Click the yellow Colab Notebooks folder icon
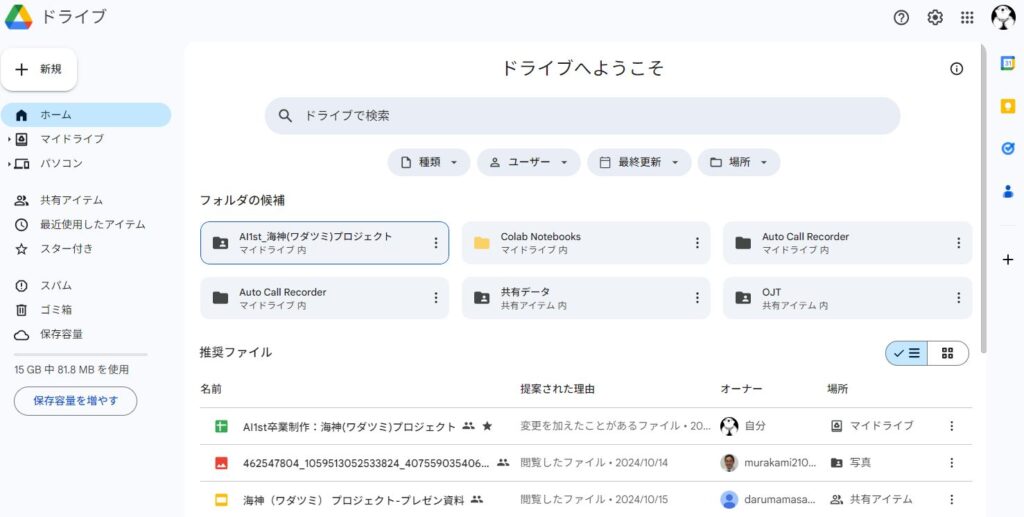The height and width of the screenshot is (517, 1024). (x=482, y=243)
